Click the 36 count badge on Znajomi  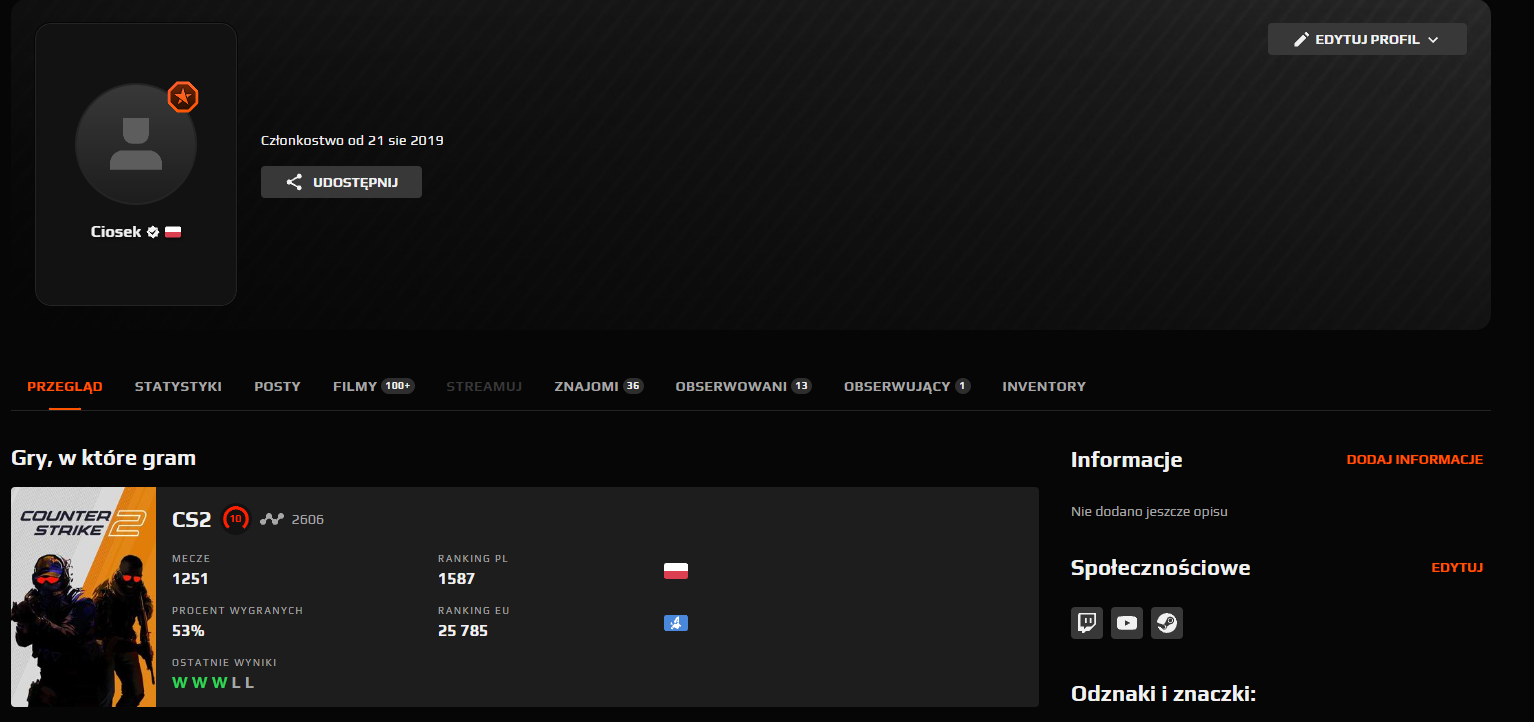(x=633, y=386)
